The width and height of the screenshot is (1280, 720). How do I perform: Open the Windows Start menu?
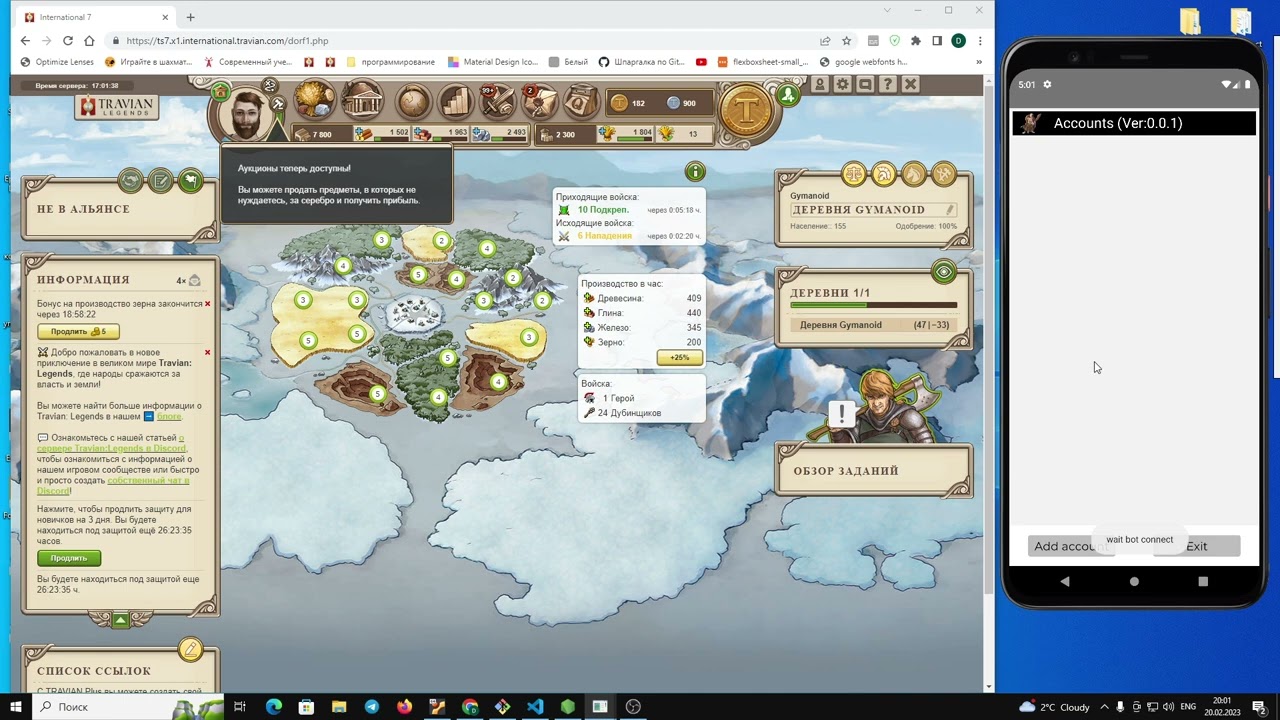click(x=16, y=707)
